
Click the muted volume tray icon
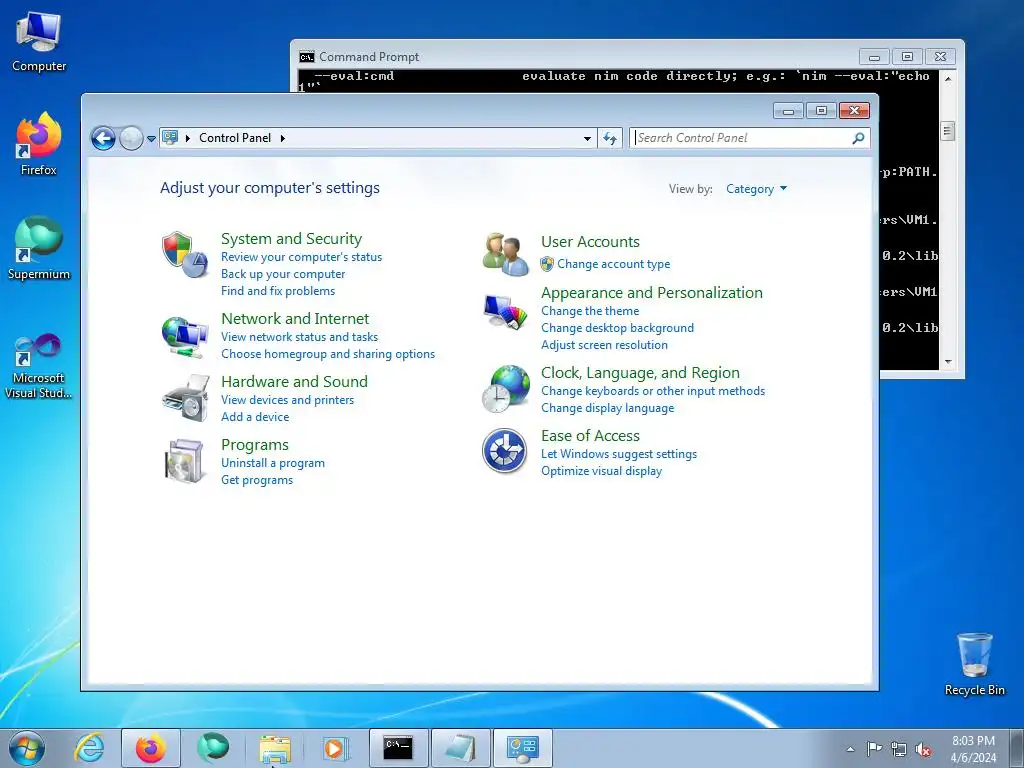tap(923, 750)
